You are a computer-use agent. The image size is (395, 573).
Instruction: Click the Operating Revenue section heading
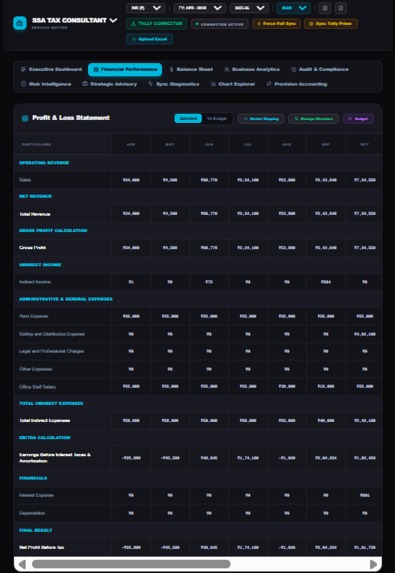(x=44, y=163)
